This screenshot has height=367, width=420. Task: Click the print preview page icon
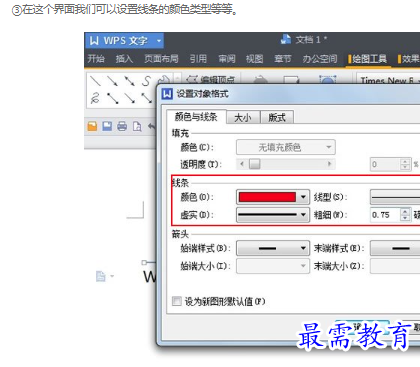click(x=137, y=126)
